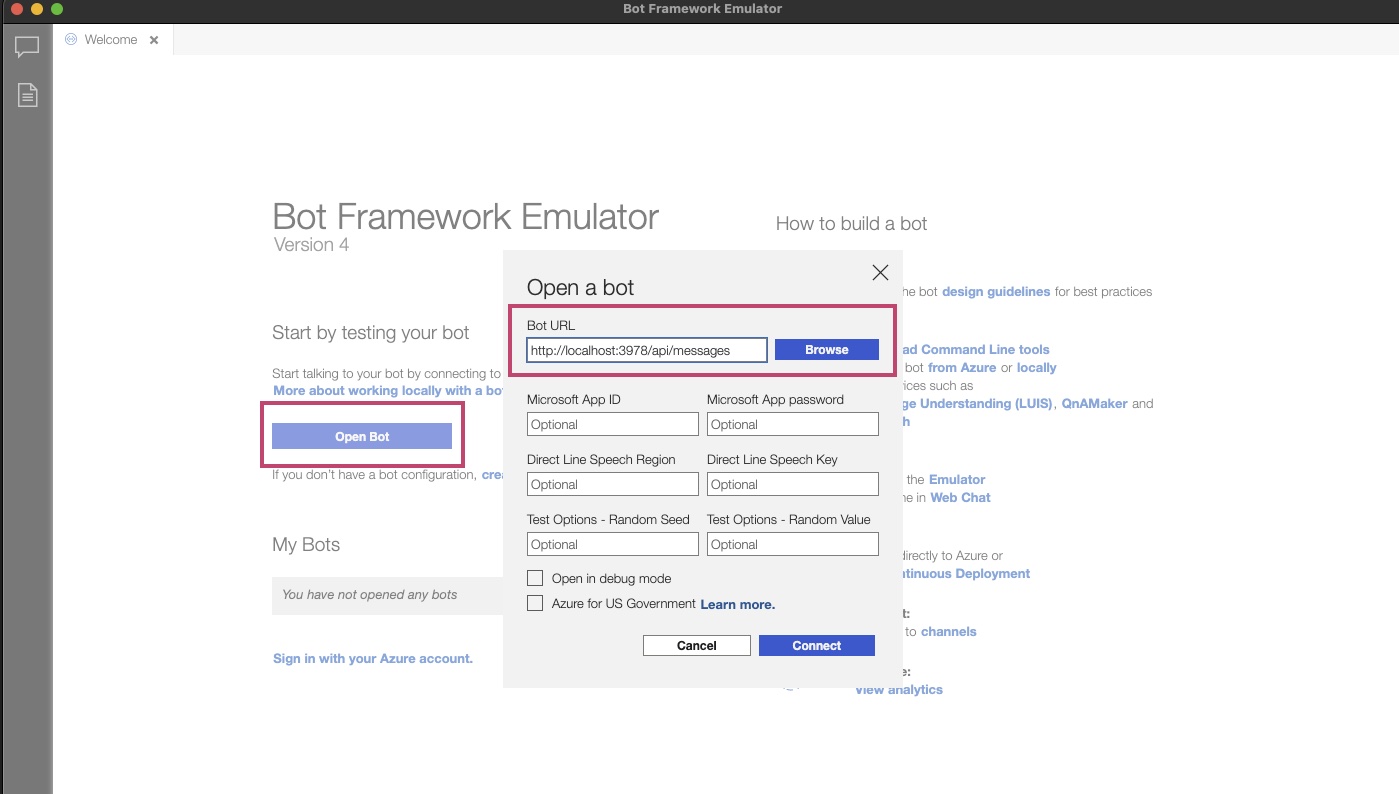1399x794 pixels.
Task: Open the design guidelines link
Action: (996, 292)
